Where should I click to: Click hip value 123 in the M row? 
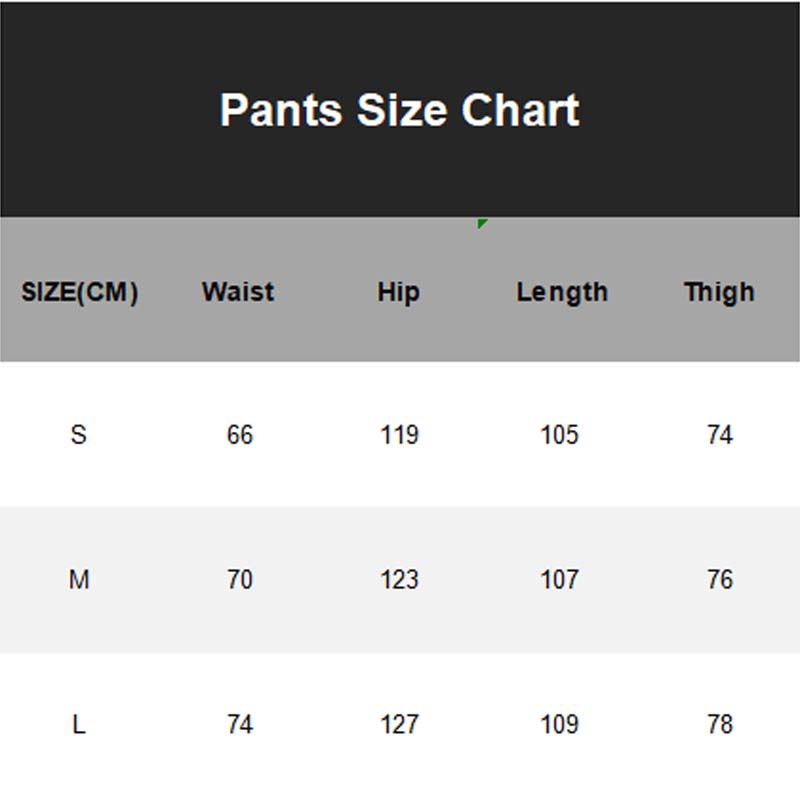coord(399,579)
